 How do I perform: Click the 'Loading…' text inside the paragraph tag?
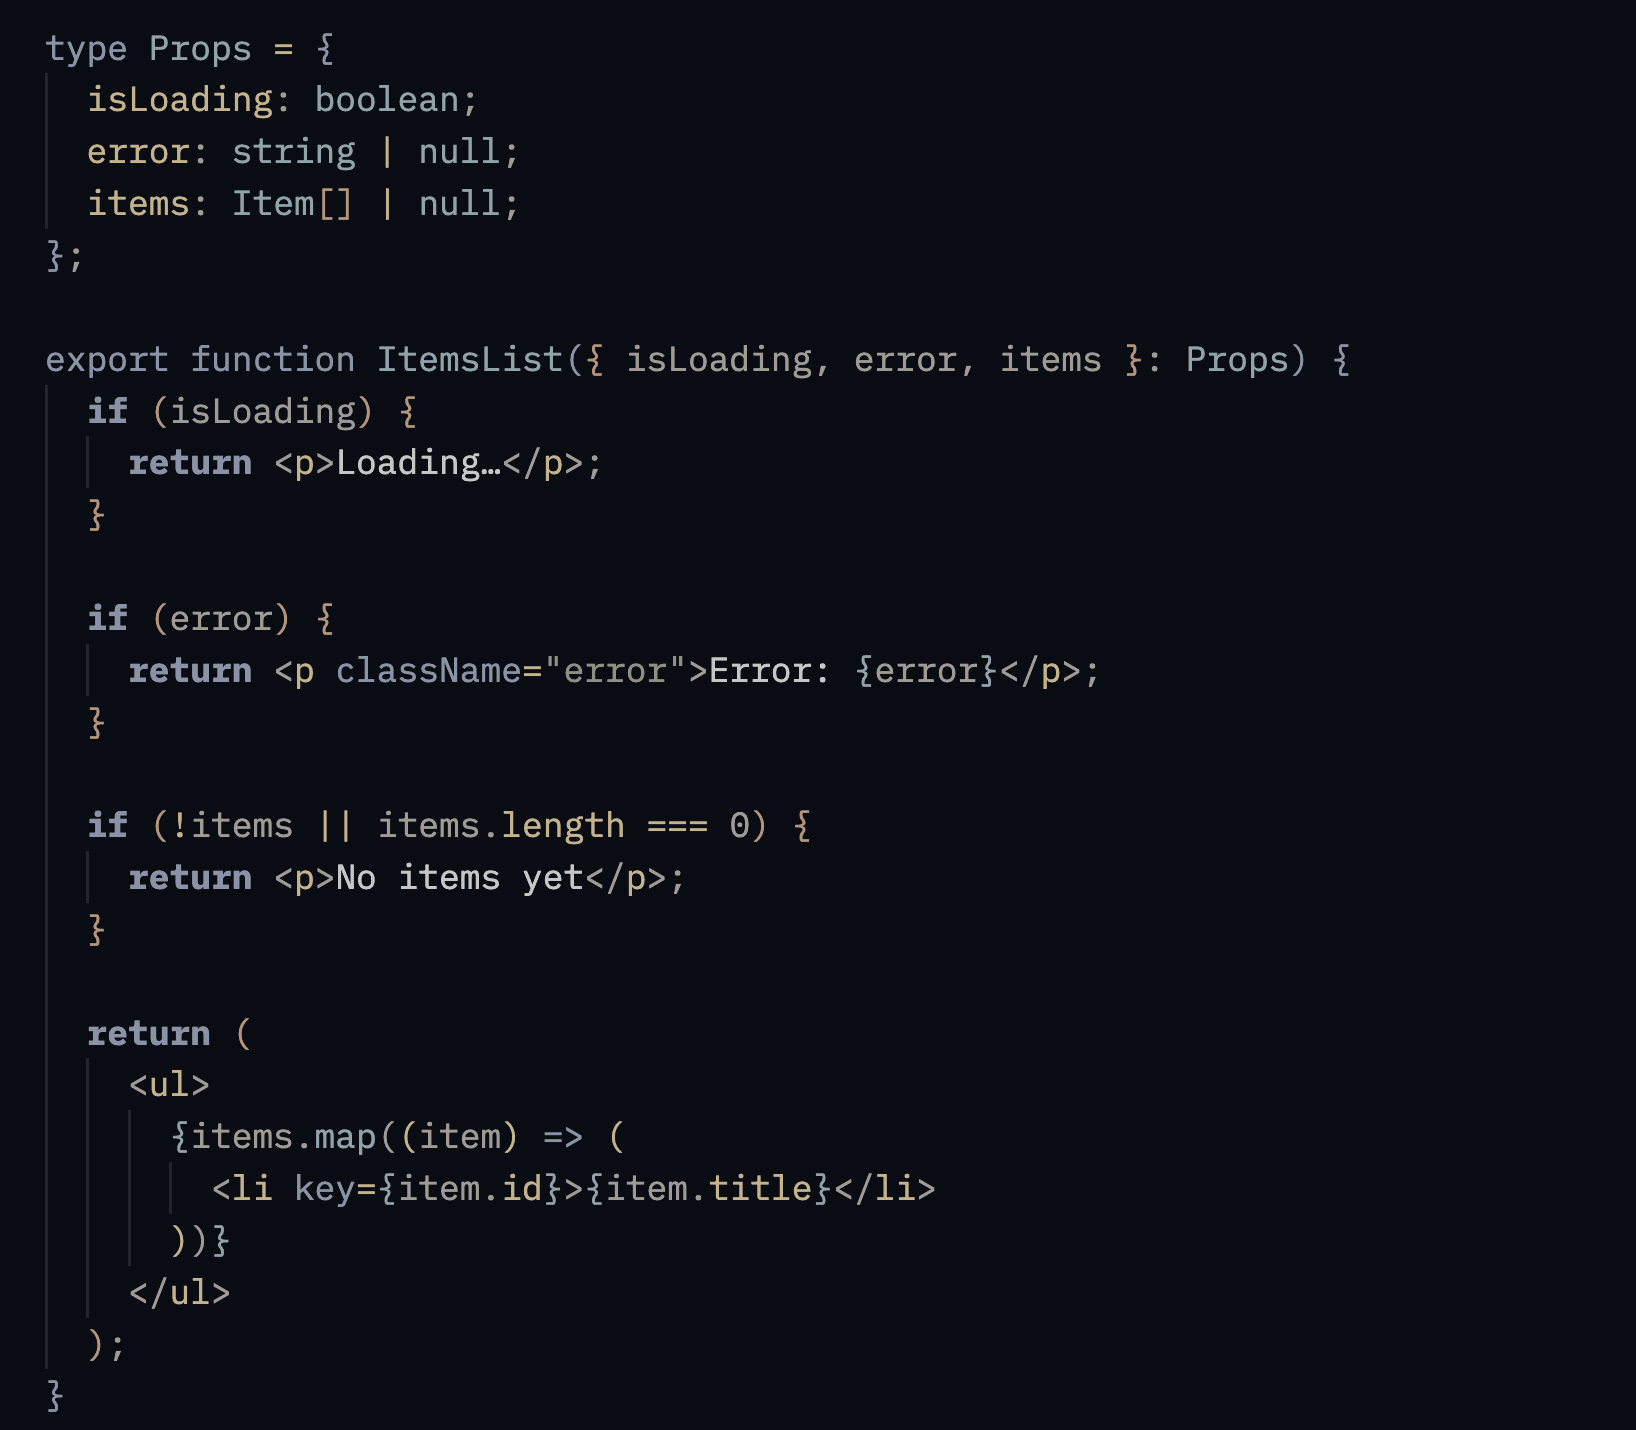click(x=418, y=463)
